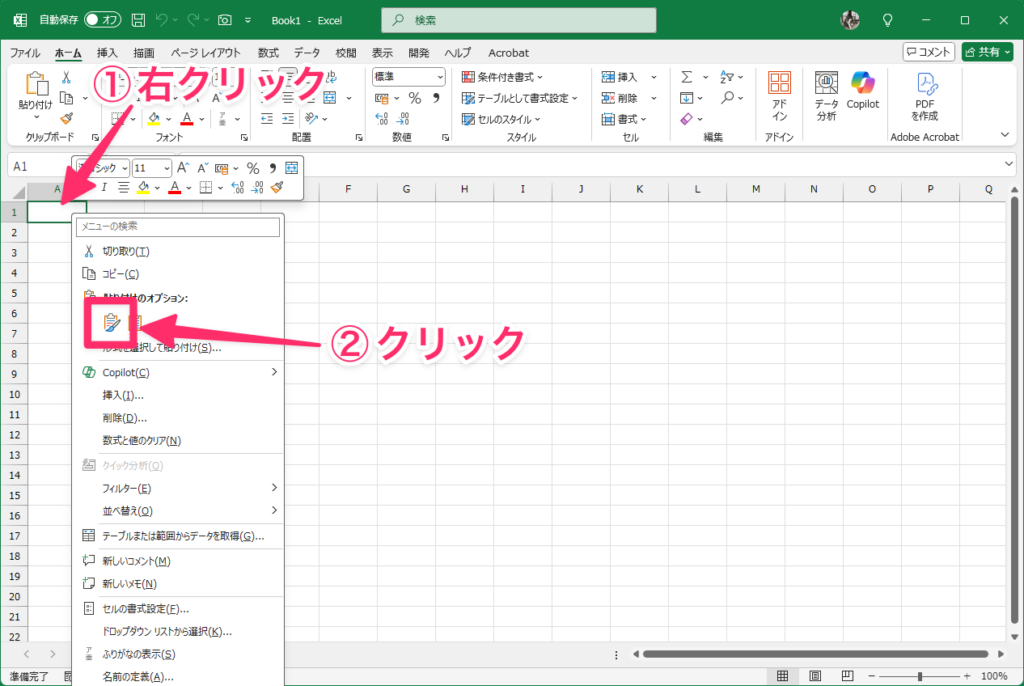This screenshot has height=686, width=1024.
Task: Click the Fill down-arrow icon in the 編集 group
Action: [686, 98]
